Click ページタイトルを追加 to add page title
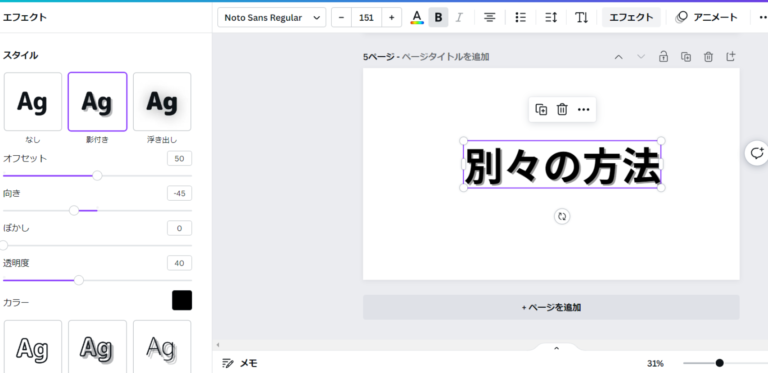Screen dimensions: 768x373 tap(445, 57)
